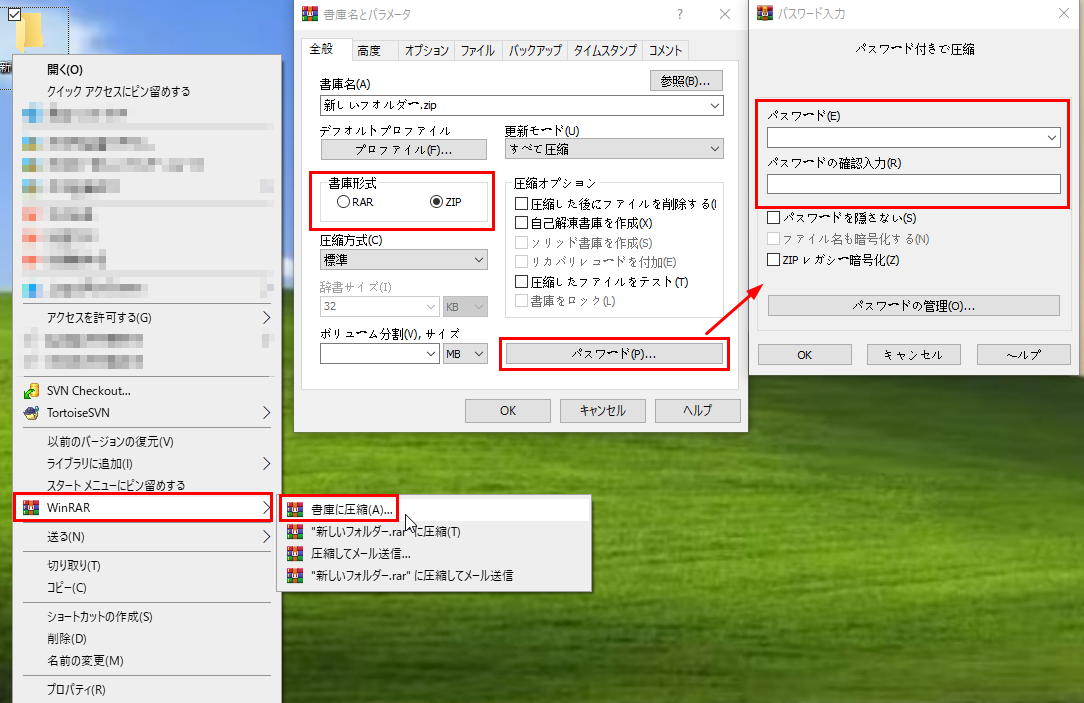Click パスワードの管理(O)... button
This screenshot has width=1084, height=703.
[913, 306]
